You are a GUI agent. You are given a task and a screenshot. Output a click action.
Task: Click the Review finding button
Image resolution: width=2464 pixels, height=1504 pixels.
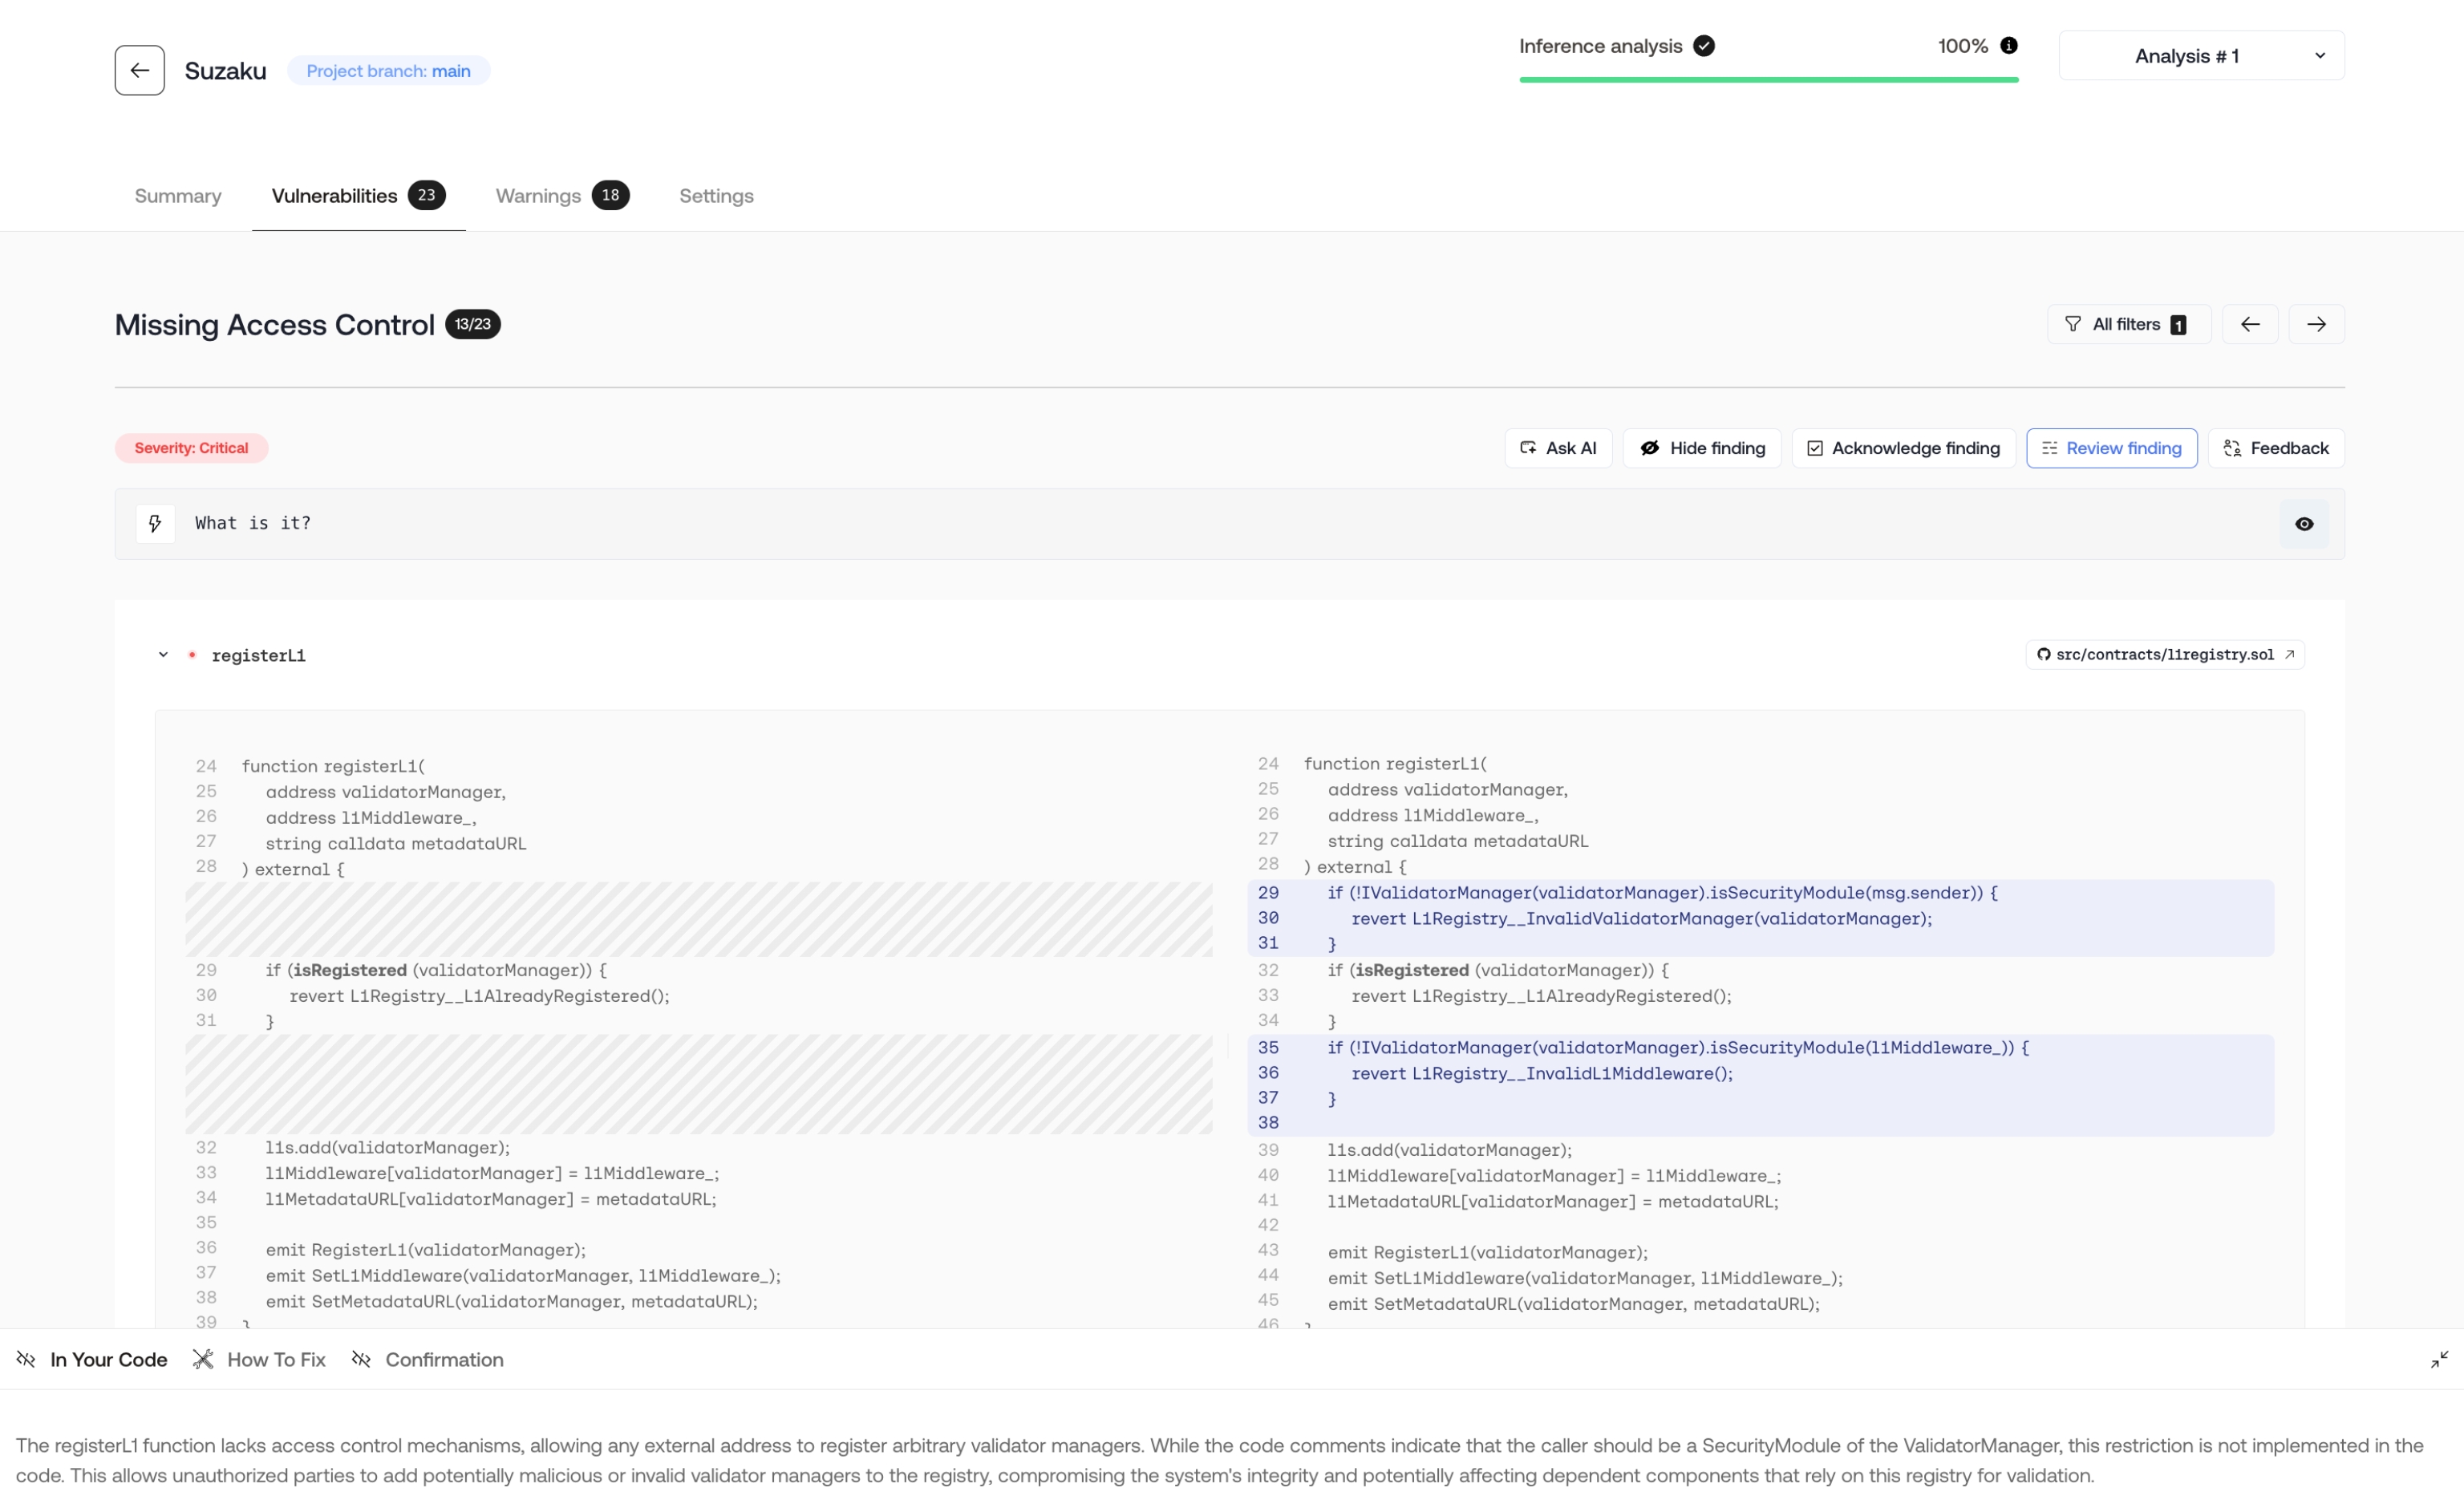tap(2110, 448)
